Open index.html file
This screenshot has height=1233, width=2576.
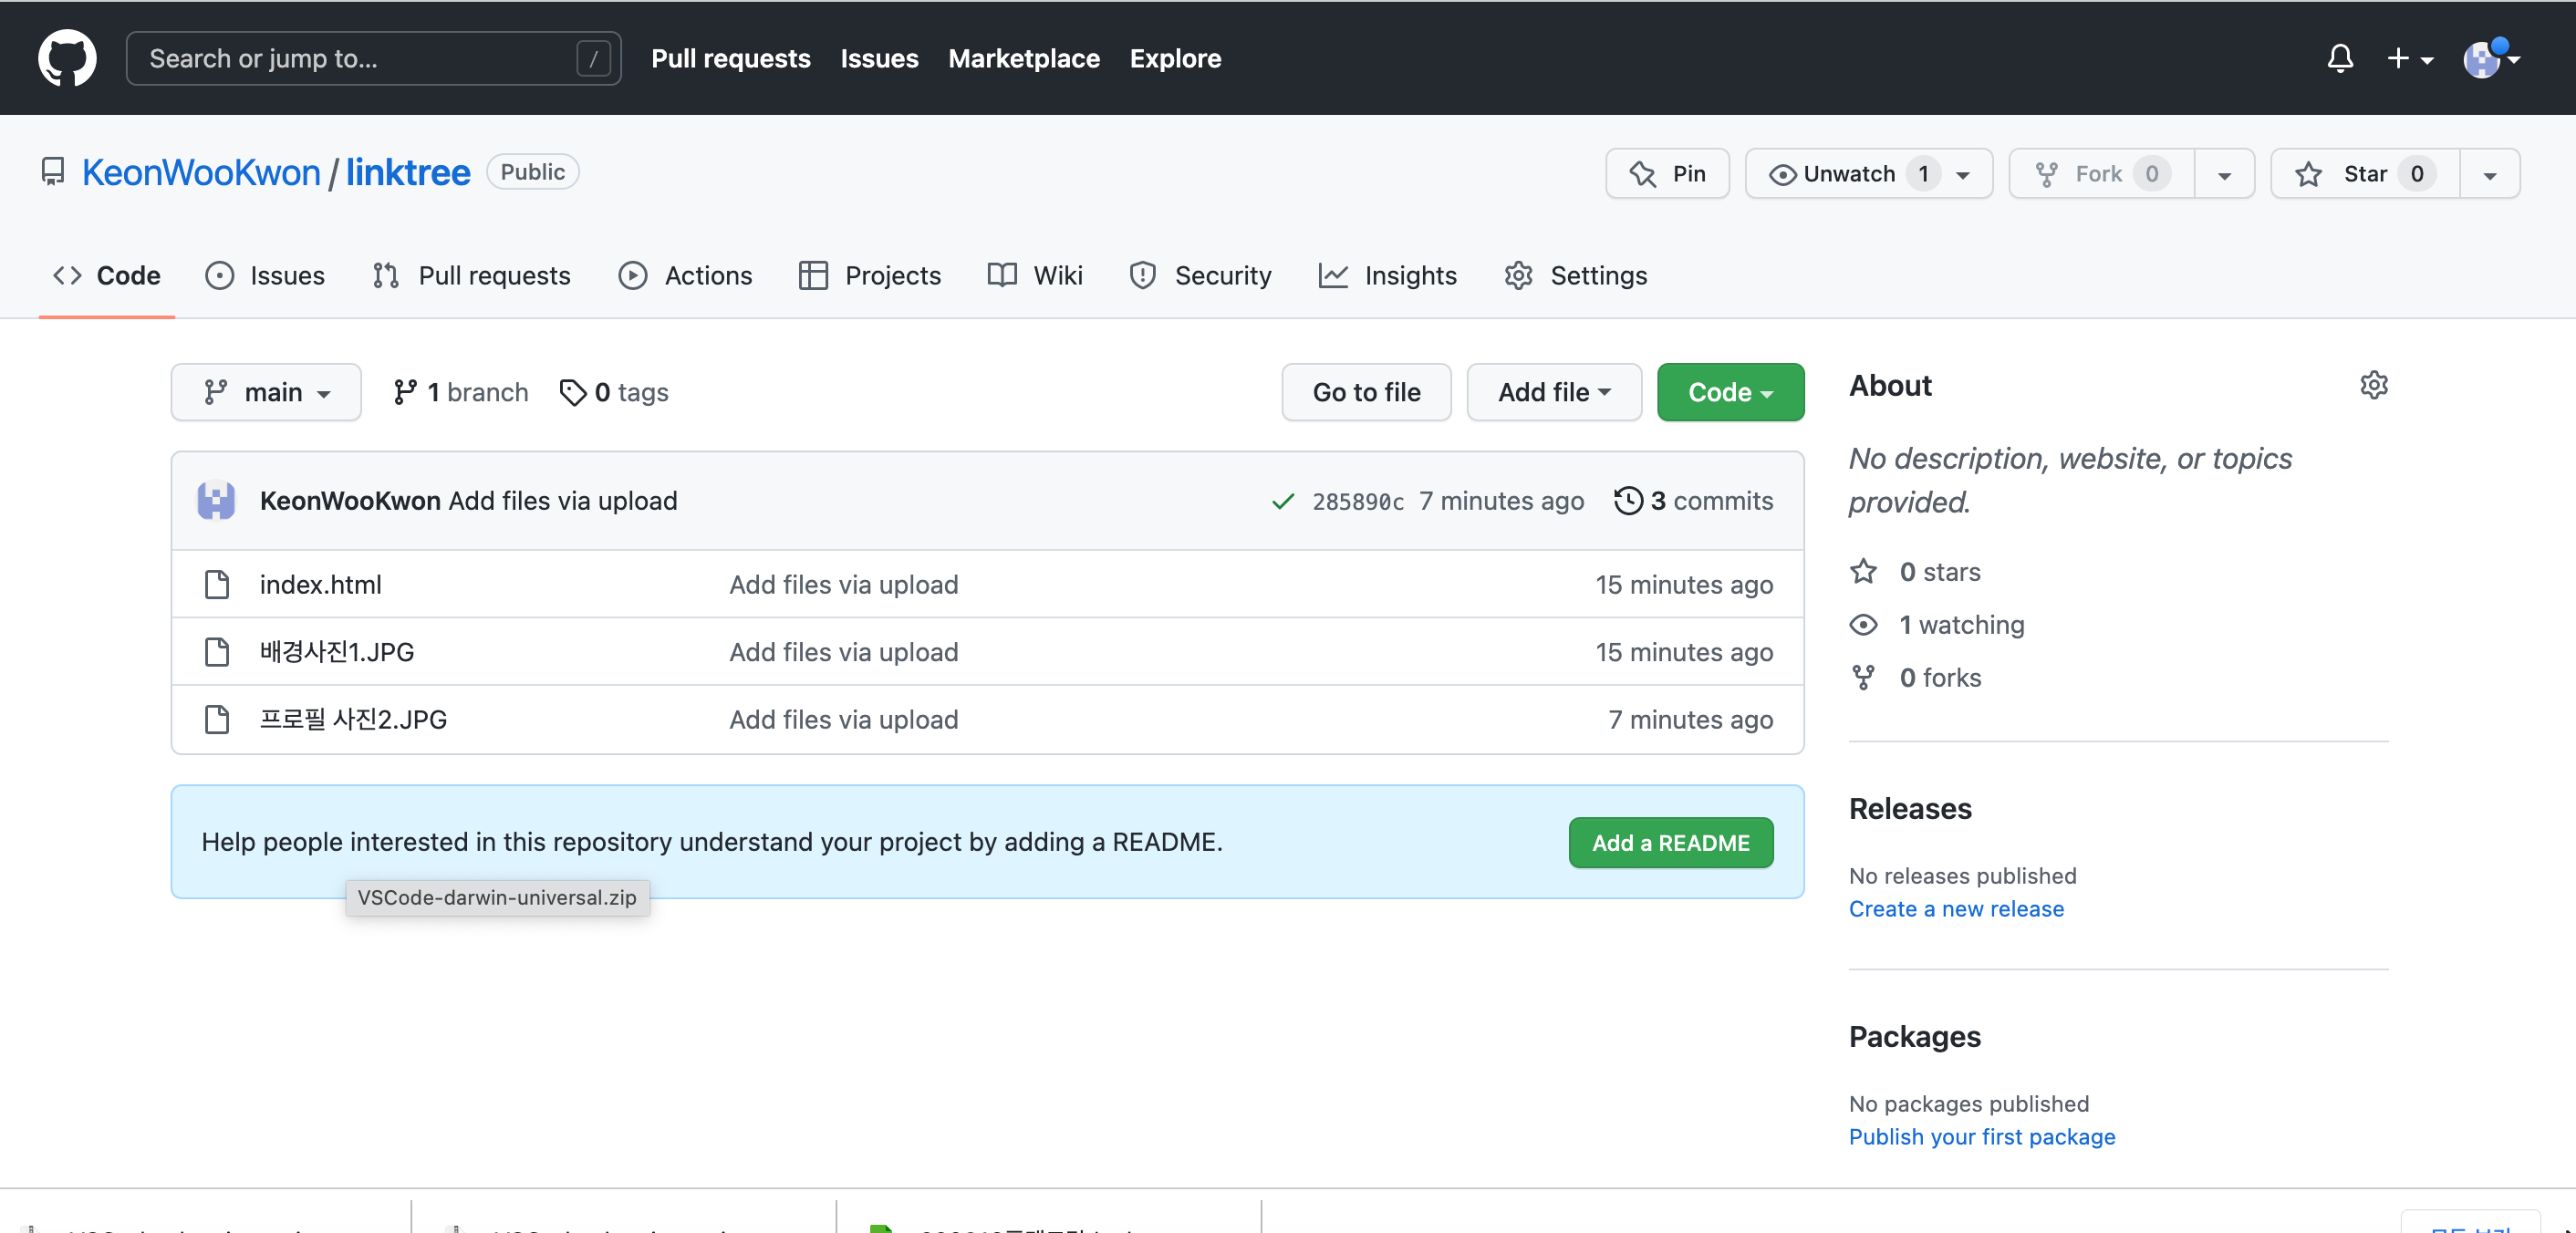coord(320,584)
